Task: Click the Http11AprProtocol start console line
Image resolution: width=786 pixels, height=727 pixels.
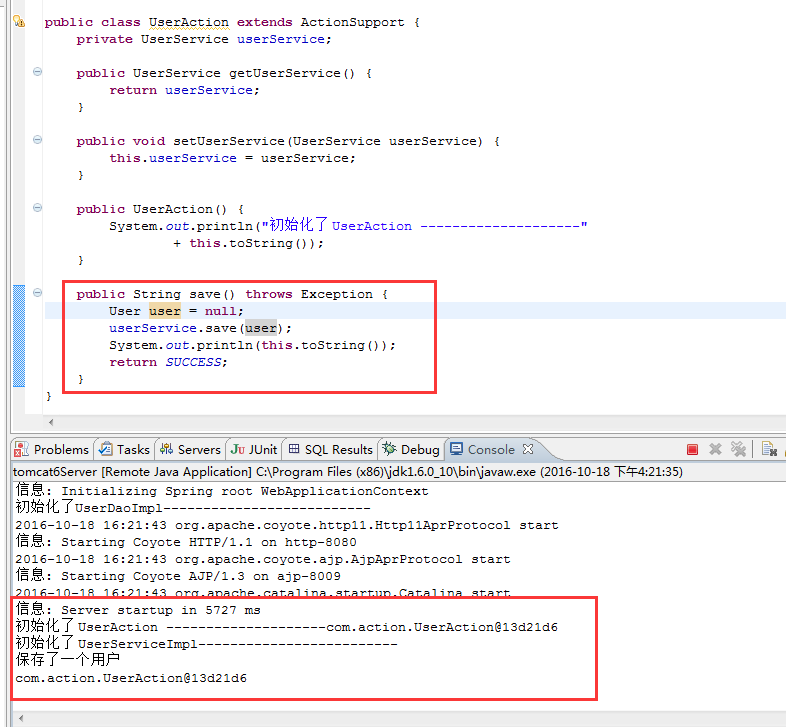Action: pyautogui.click(x=287, y=525)
